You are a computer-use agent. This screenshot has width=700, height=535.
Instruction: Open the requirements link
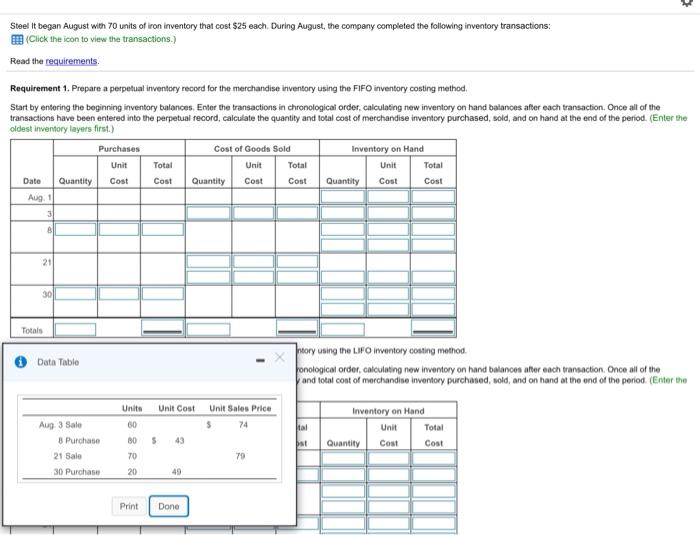click(71, 61)
